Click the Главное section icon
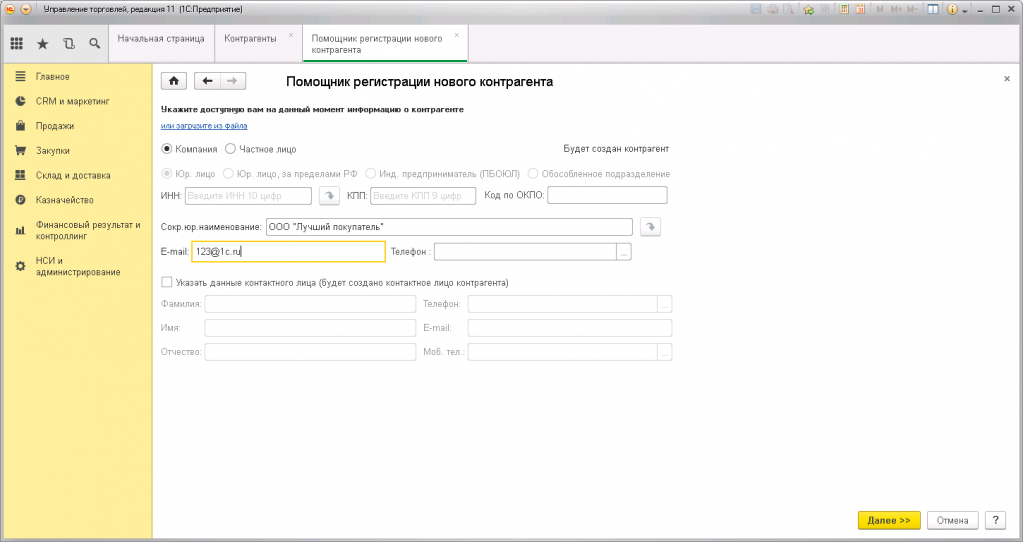The width and height of the screenshot is (1023, 542). click(x=20, y=76)
